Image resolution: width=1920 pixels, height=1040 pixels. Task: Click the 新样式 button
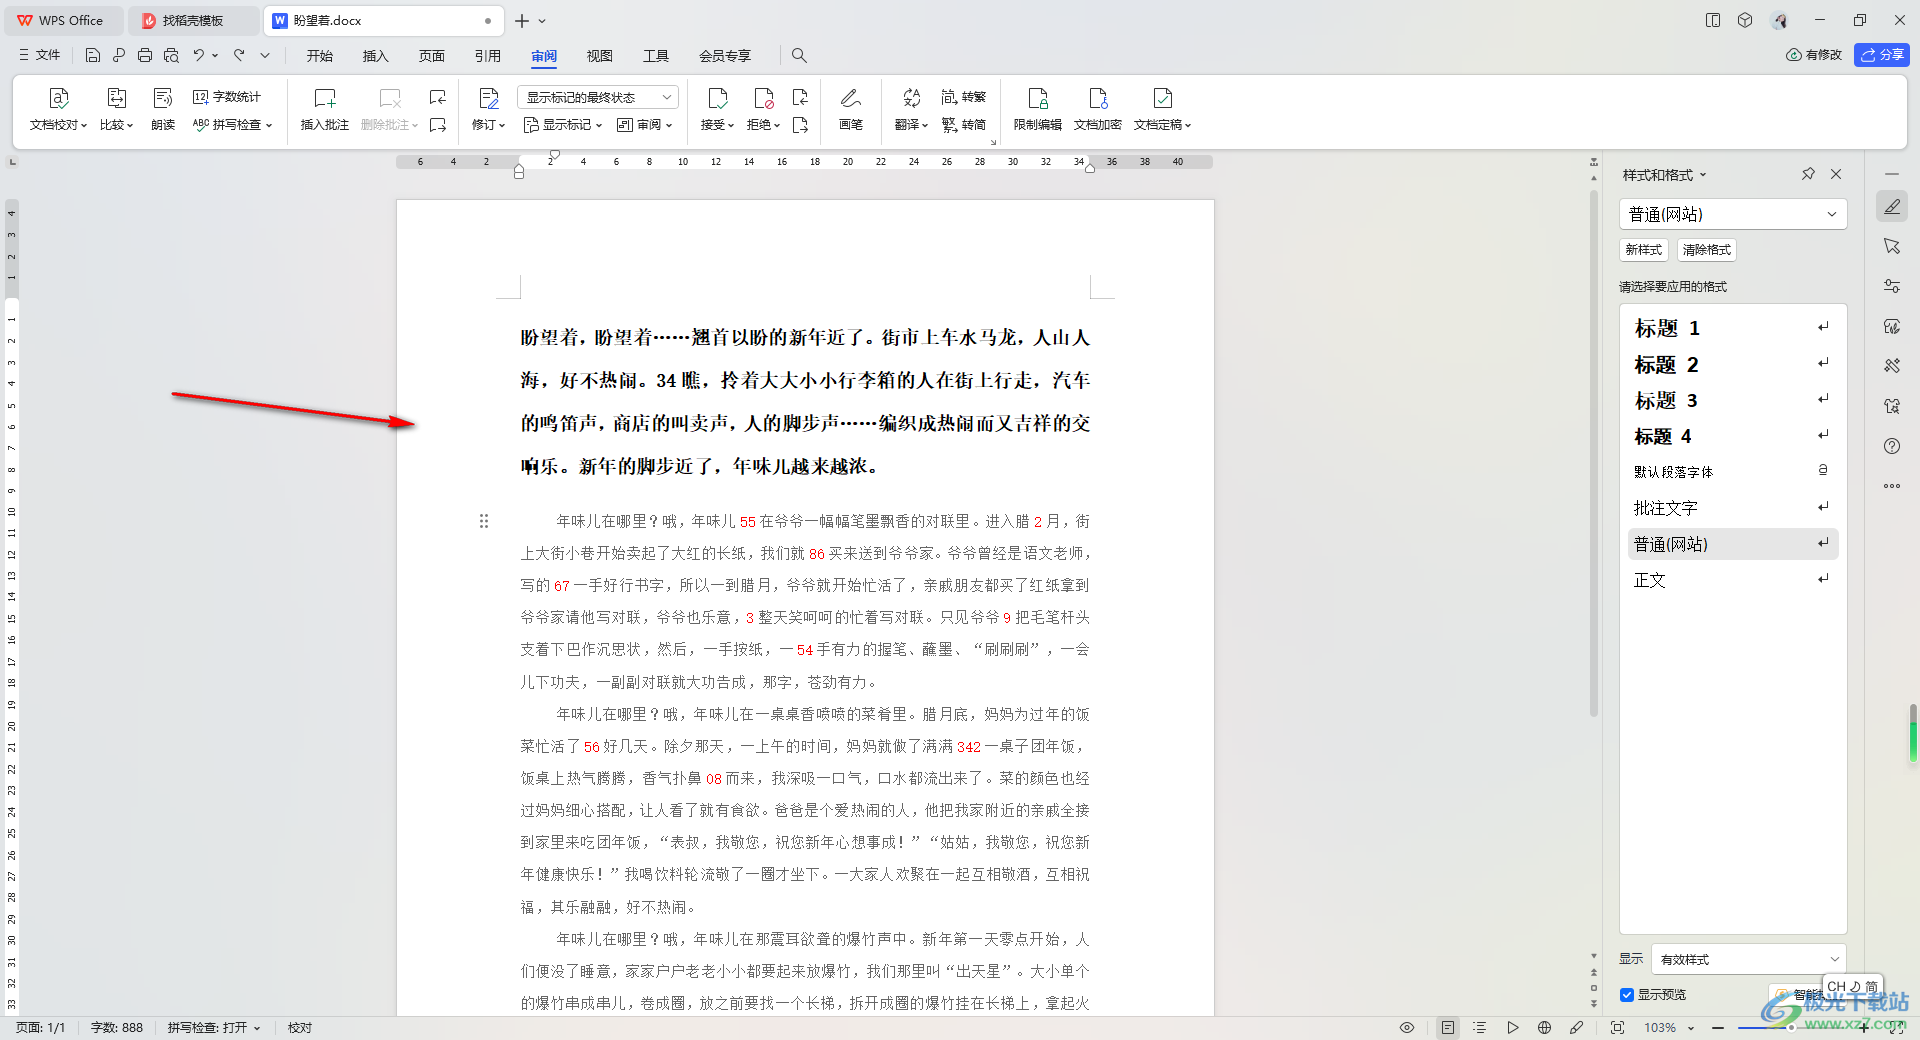[x=1644, y=250]
